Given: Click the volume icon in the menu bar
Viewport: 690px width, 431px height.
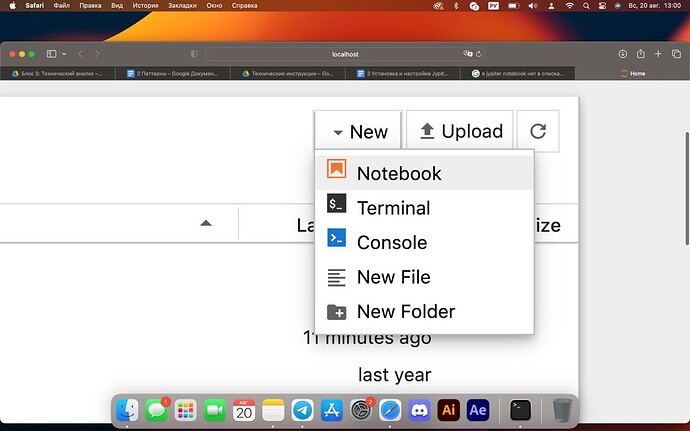Looking at the screenshot, I should 532,6.
